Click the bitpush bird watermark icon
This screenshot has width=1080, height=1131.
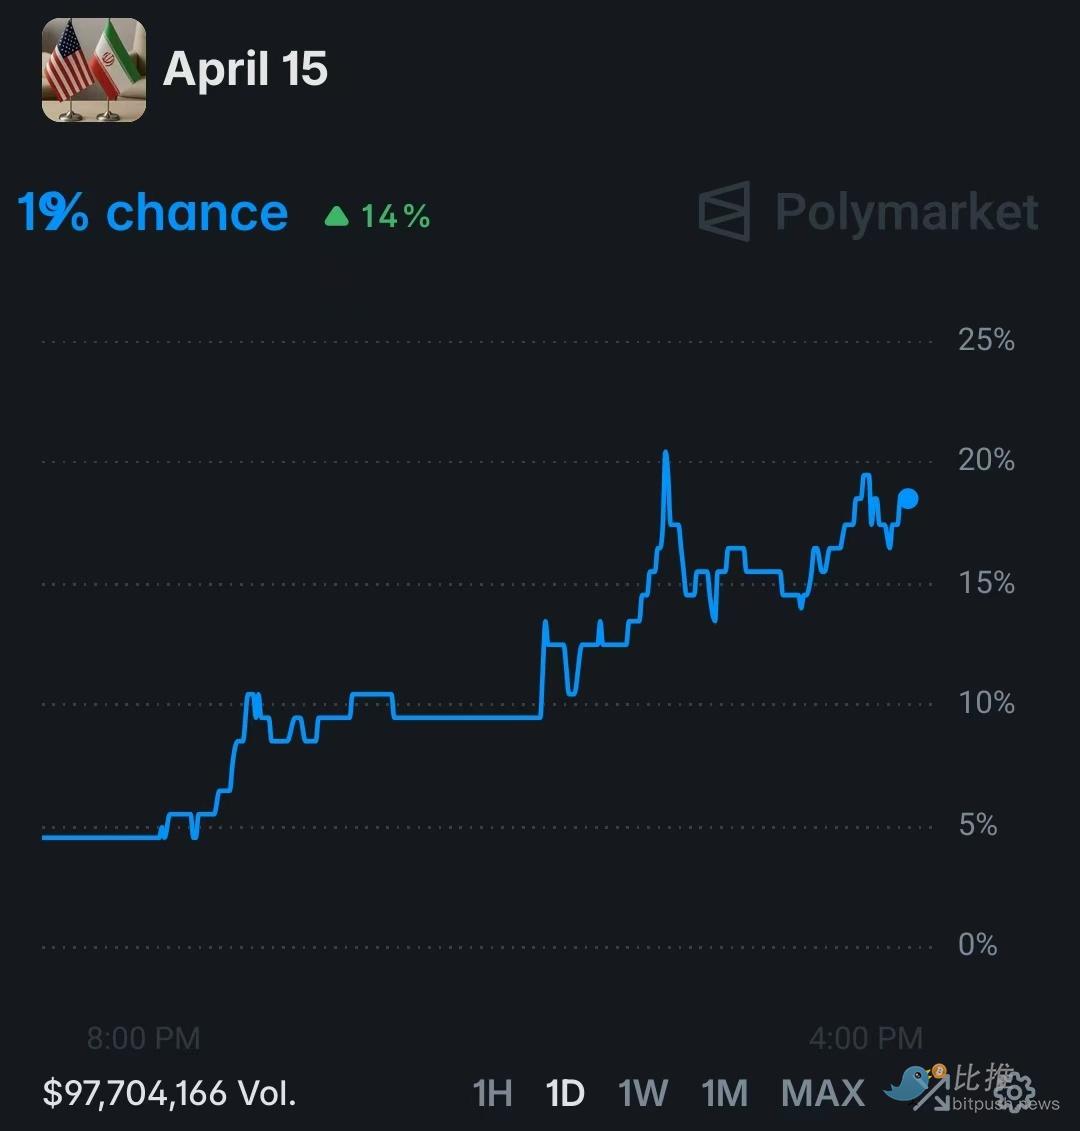[x=911, y=1084]
